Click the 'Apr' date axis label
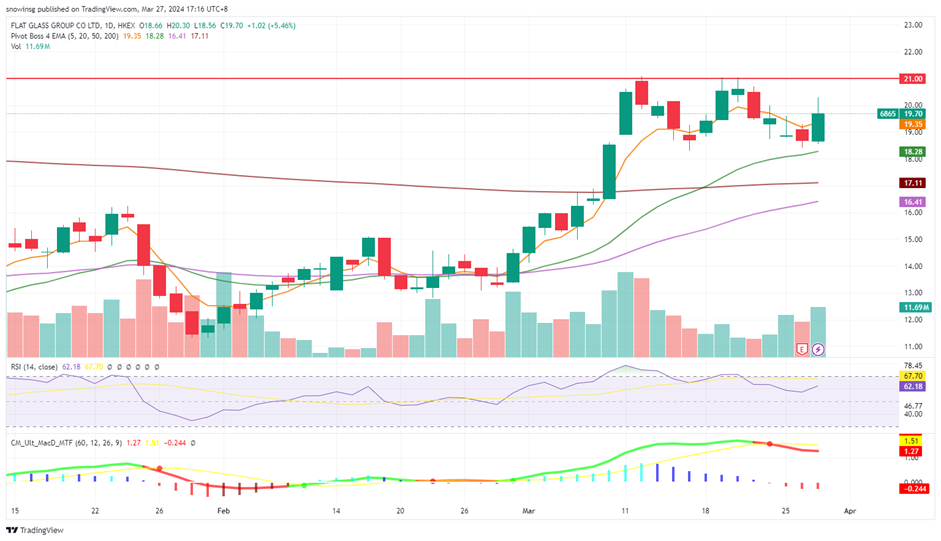This screenshot has height=541, width=941. [x=850, y=511]
